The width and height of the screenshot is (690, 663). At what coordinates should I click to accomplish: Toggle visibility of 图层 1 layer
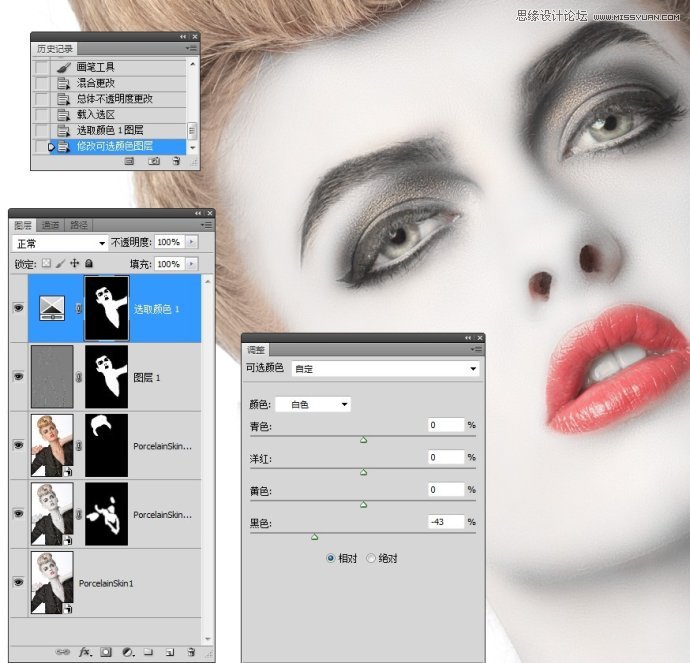click(x=18, y=377)
